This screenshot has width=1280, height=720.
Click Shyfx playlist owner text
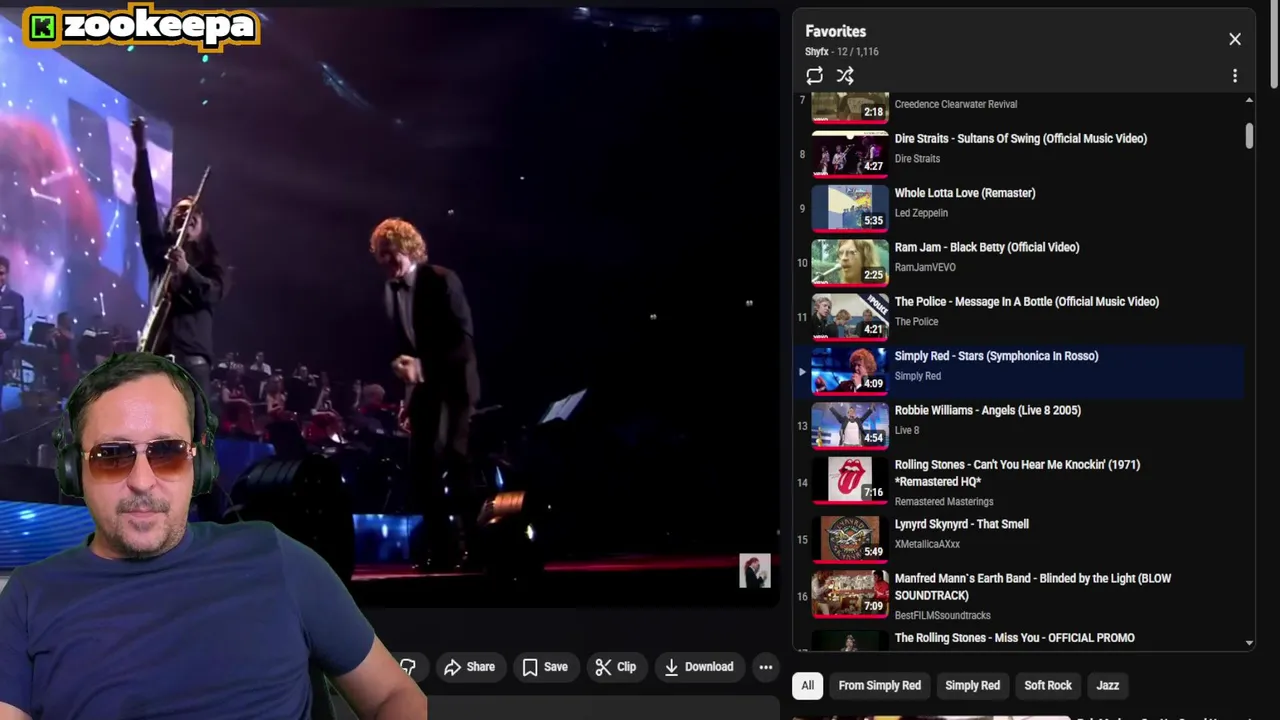tap(817, 52)
